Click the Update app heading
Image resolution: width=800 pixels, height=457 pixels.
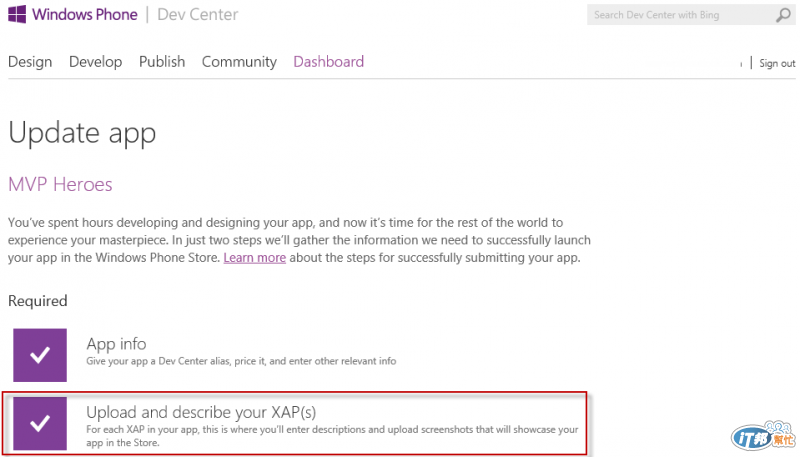(x=82, y=133)
